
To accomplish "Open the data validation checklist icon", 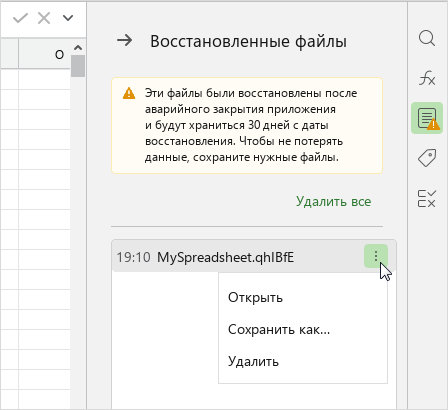I will click(x=427, y=199).
